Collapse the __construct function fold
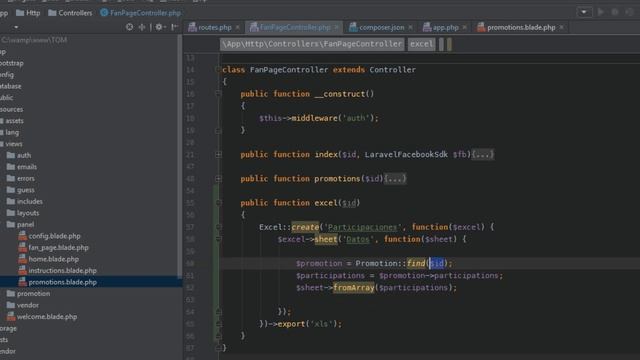Screen dimensions: 640x360 tap(218, 93)
